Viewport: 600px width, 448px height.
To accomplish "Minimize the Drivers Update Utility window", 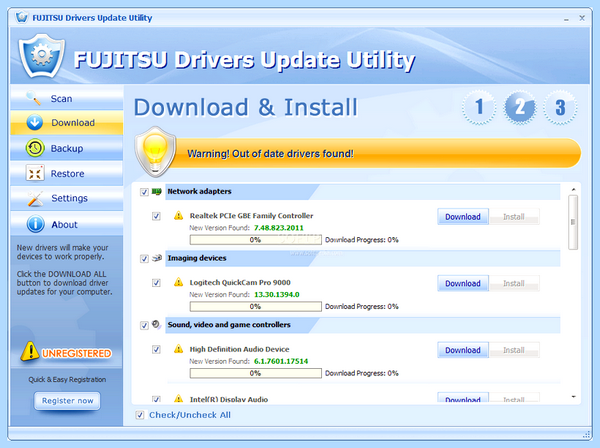I will 566,19.
